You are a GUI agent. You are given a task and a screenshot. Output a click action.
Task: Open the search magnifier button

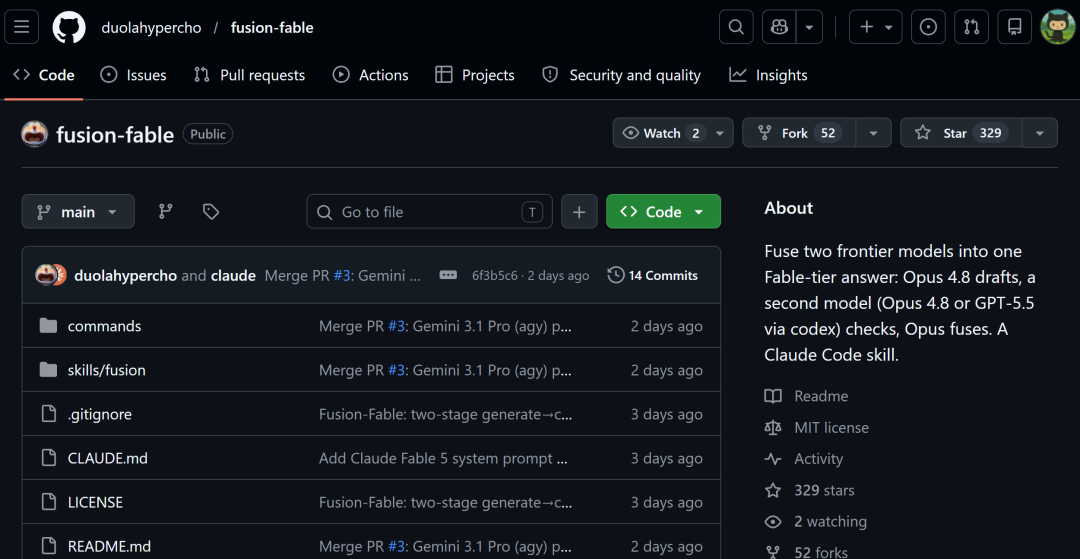(736, 28)
